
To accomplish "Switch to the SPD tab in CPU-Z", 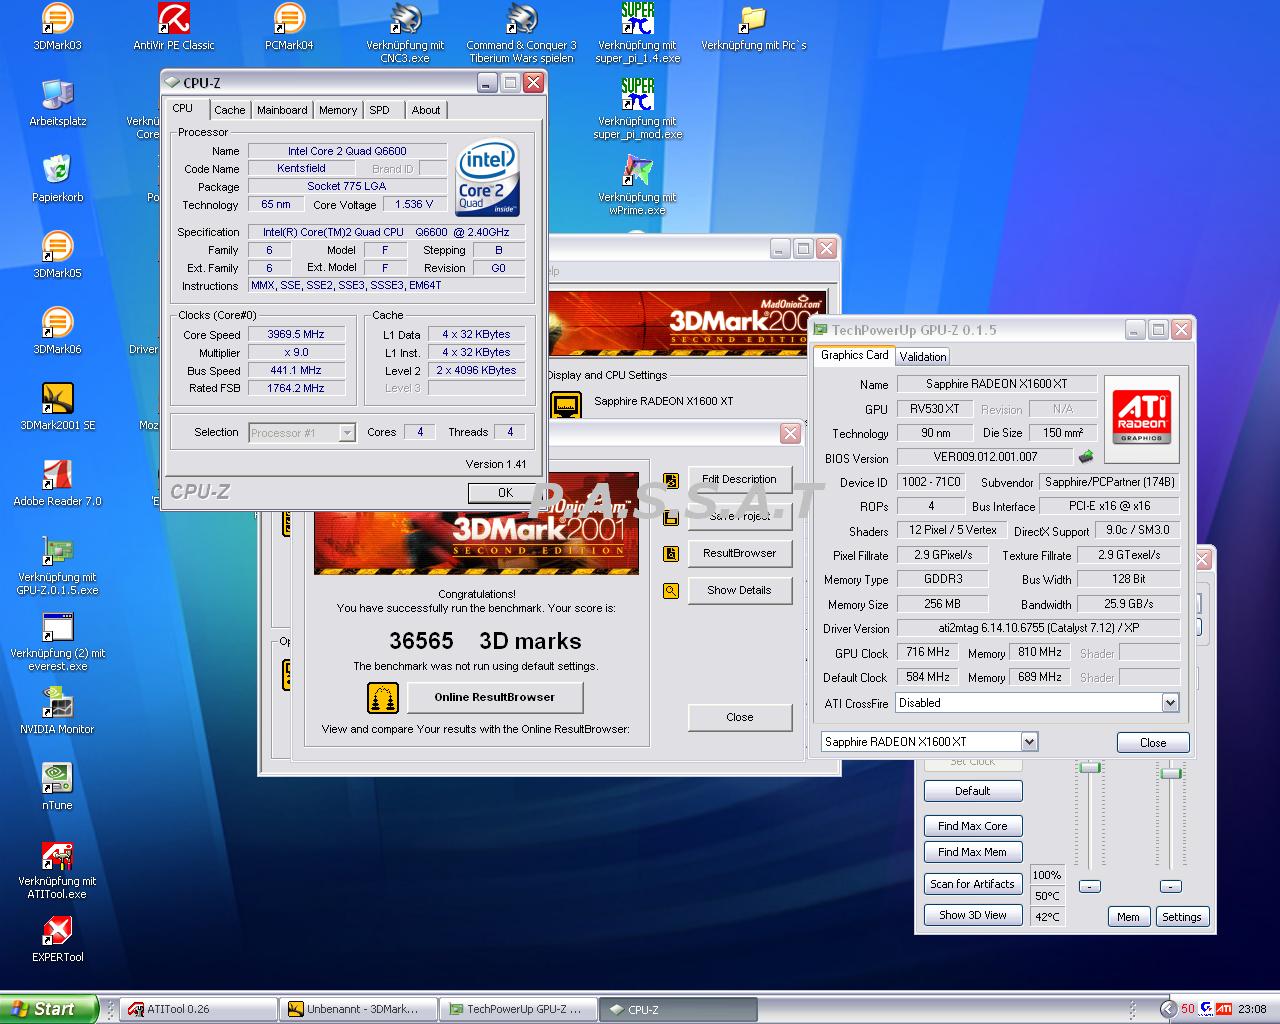I will coord(380,110).
